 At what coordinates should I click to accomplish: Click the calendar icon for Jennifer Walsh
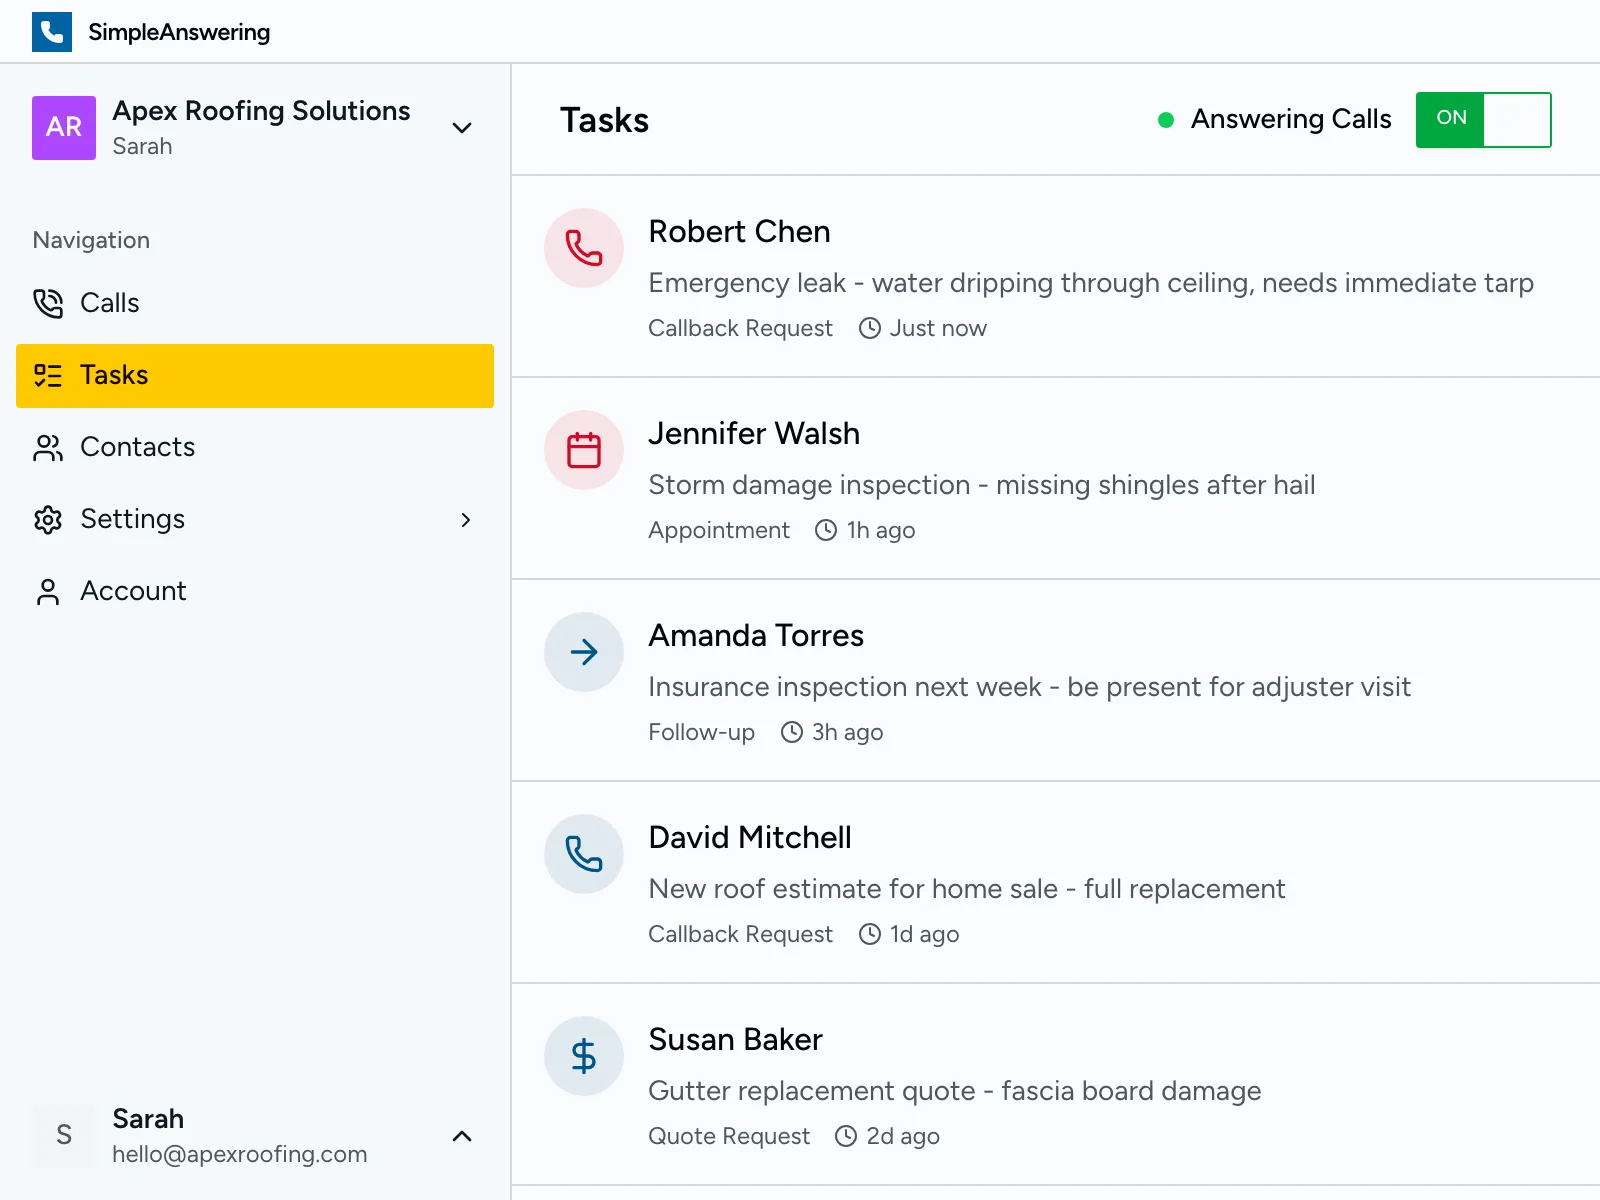click(584, 450)
